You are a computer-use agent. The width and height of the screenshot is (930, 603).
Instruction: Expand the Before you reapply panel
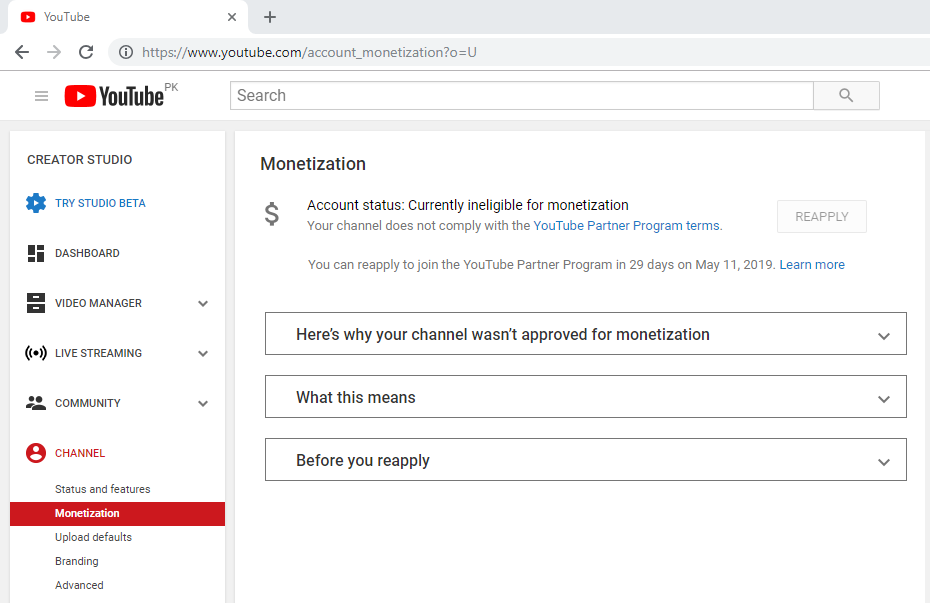[585, 460]
